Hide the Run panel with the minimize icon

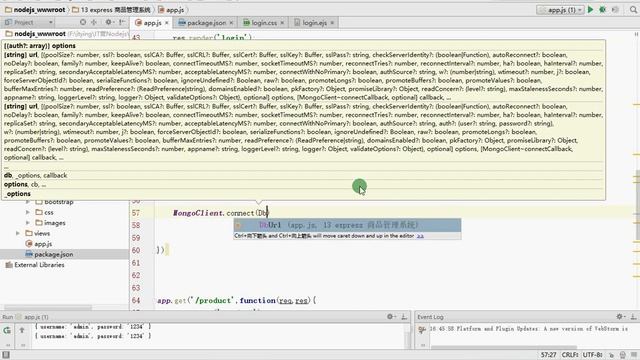click(x=404, y=317)
